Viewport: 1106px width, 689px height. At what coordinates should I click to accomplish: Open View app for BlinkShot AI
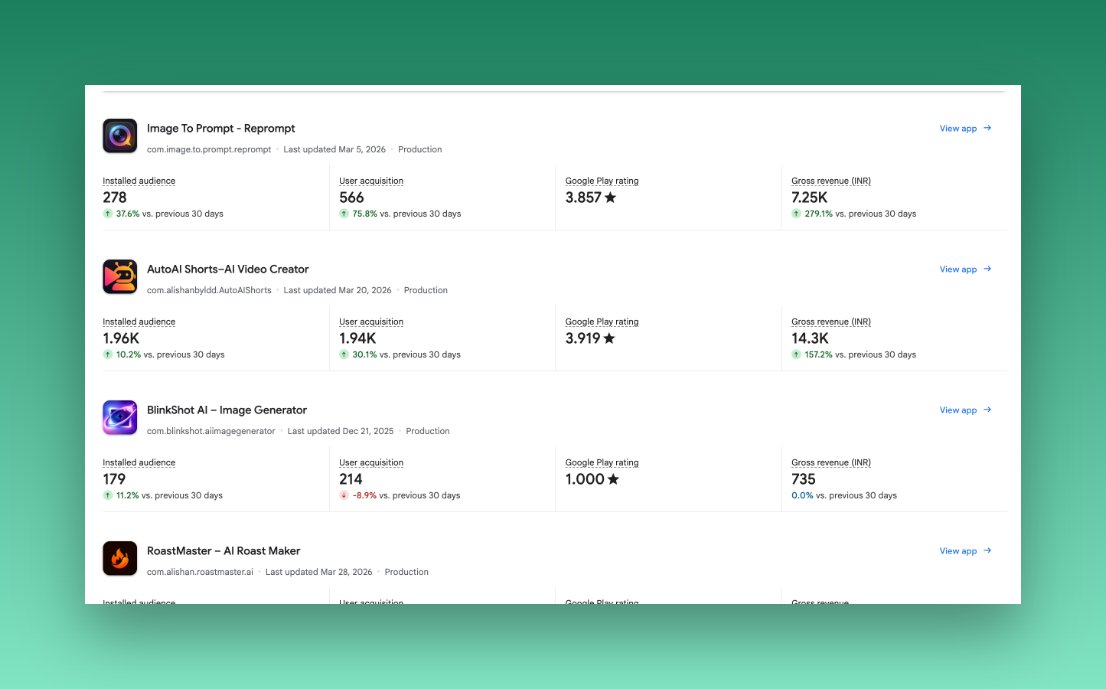(965, 410)
